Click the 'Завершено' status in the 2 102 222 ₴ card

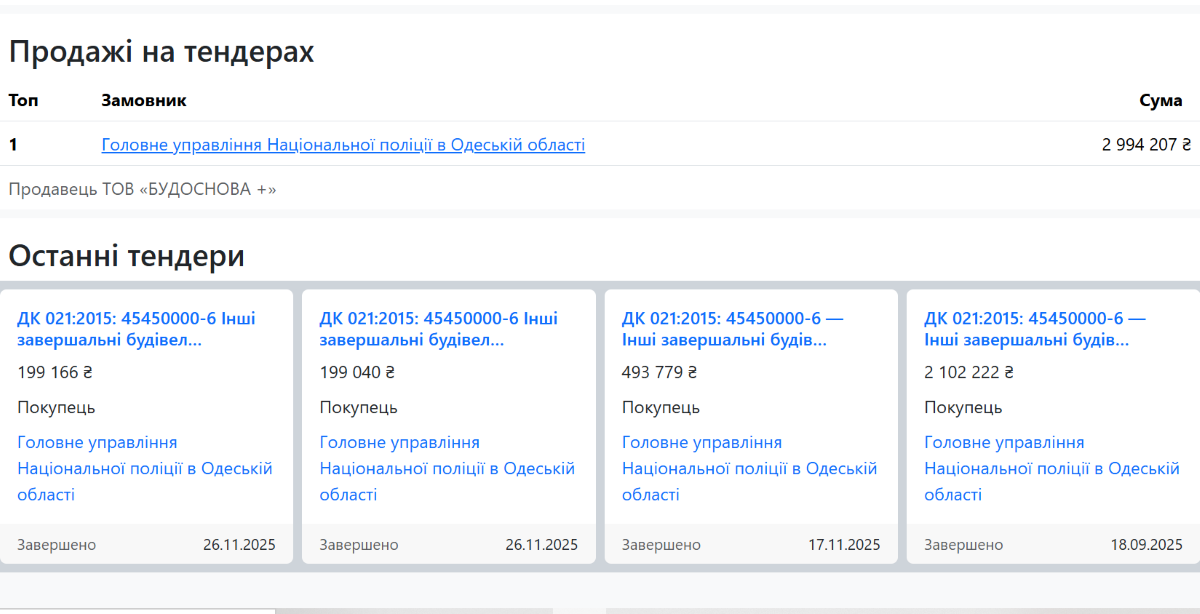pyautogui.click(x=963, y=545)
